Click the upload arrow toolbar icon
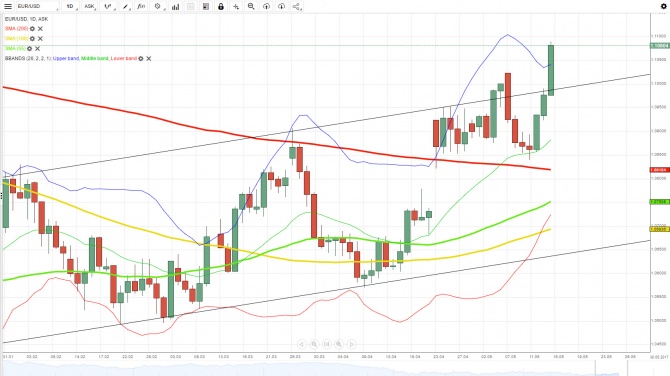Image resolution: width=670 pixels, height=376 pixels. [x=266, y=6]
